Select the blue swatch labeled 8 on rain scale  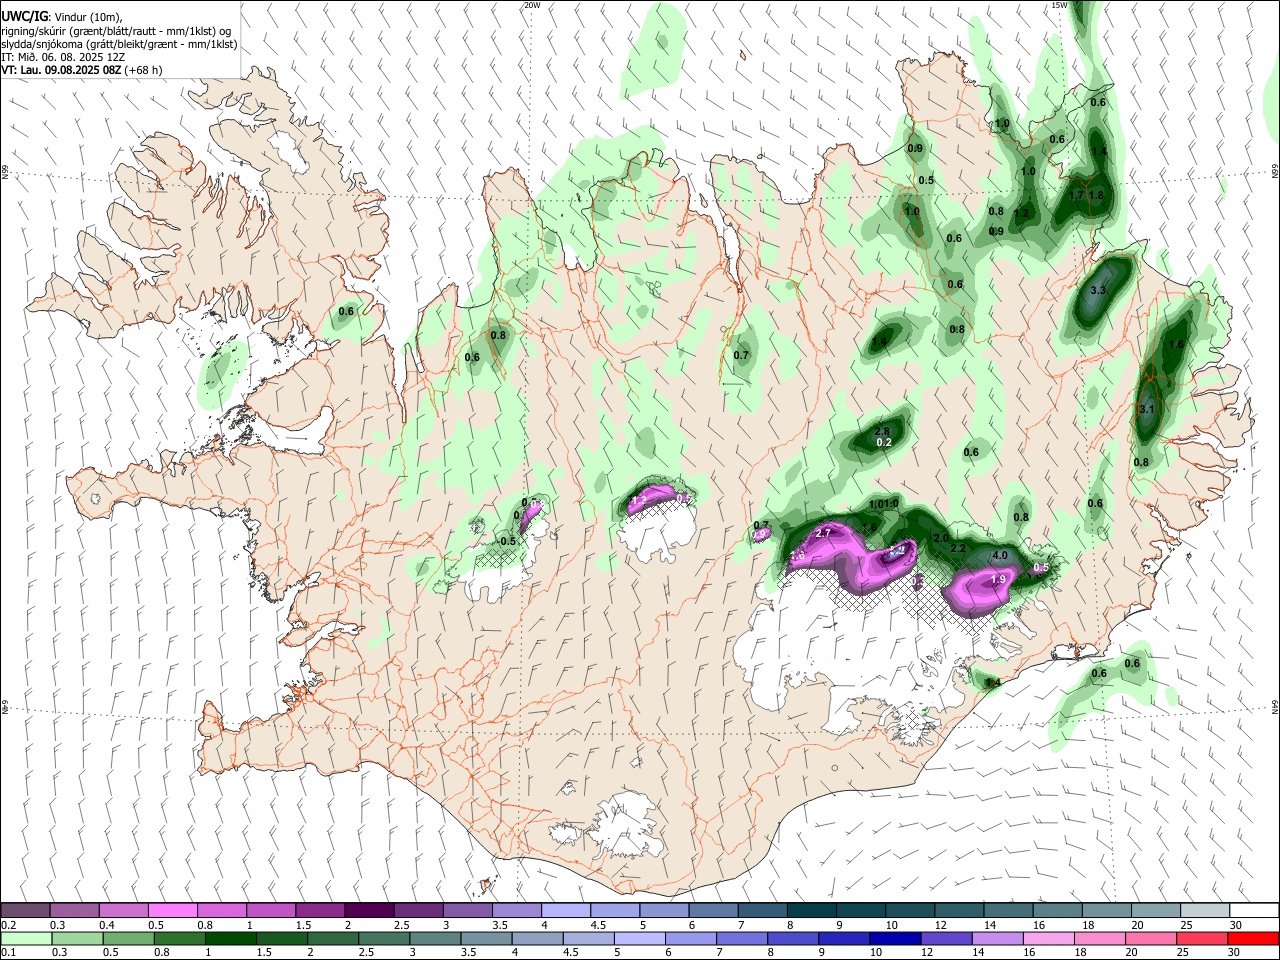pos(792,939)
